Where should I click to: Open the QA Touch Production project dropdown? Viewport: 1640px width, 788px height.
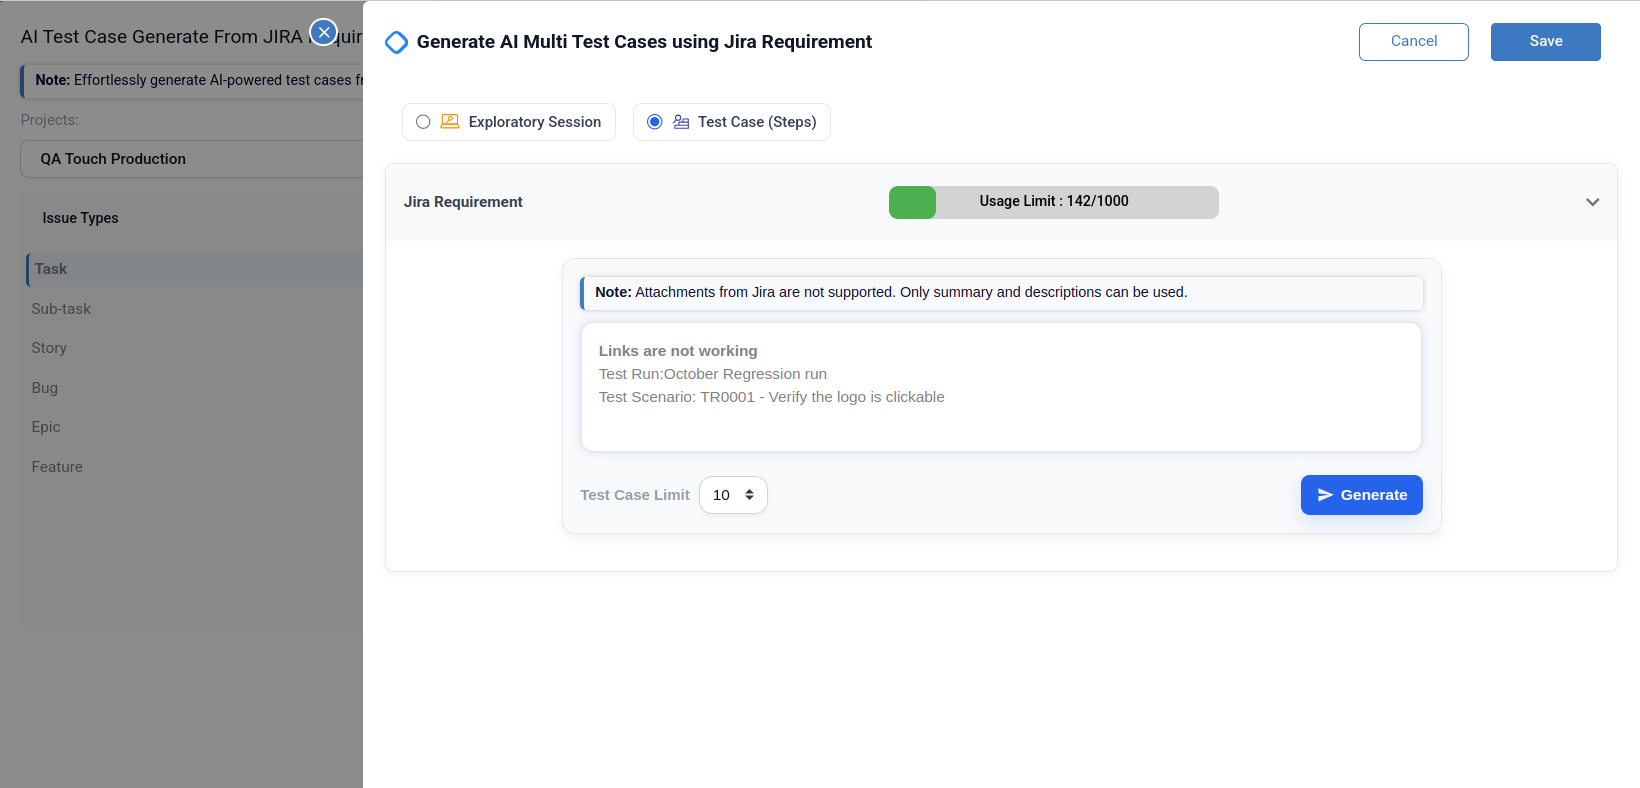[192, 159]
